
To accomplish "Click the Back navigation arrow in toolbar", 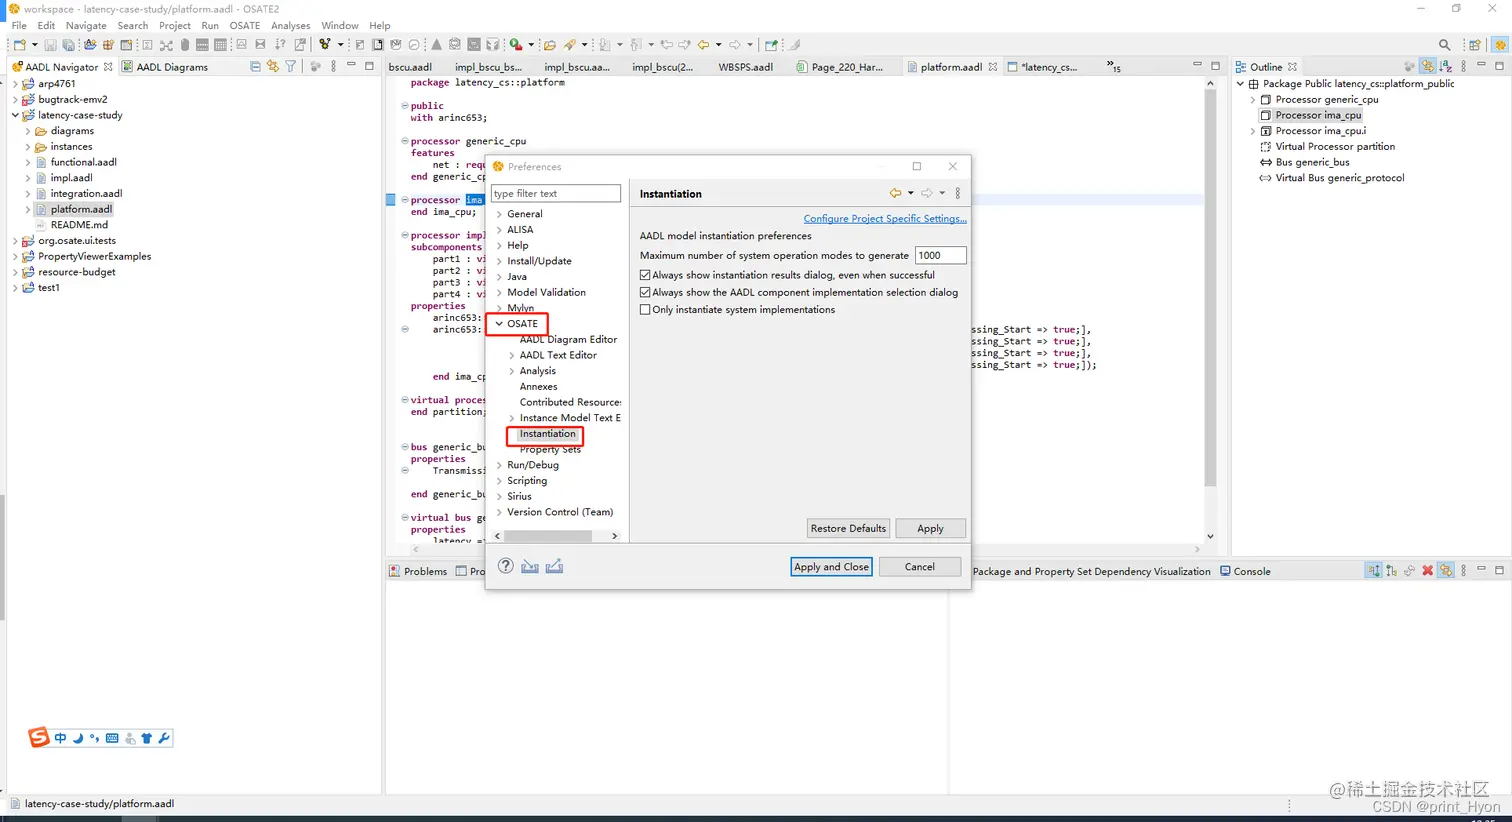I will point(703,45).
